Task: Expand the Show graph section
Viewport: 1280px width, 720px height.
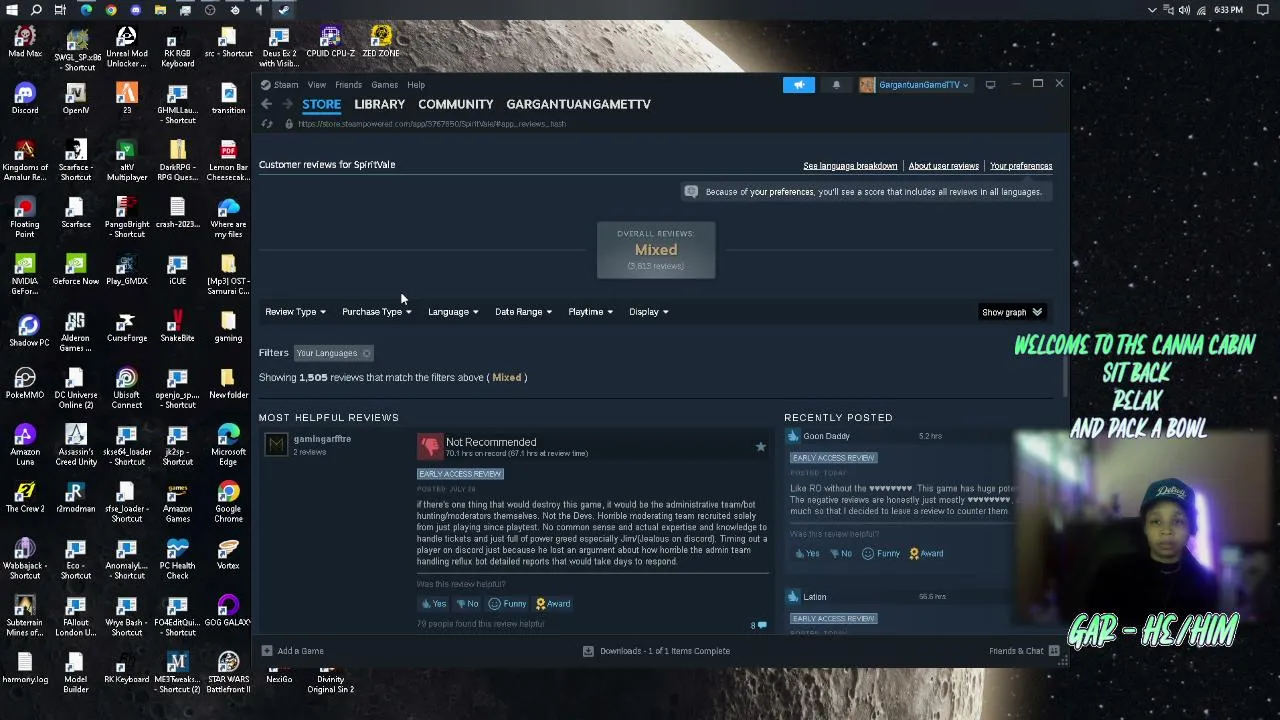Action: [x=1012, y=312]
